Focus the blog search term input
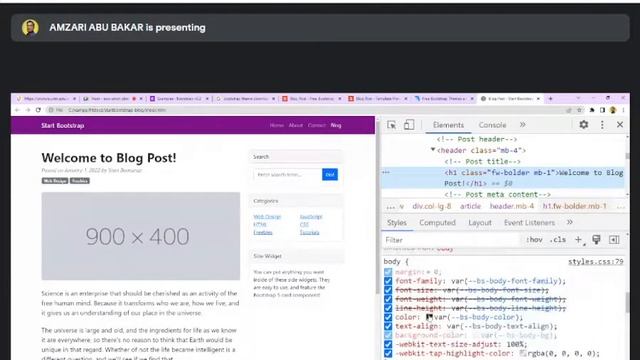640x360 pixels. [287, 174]
